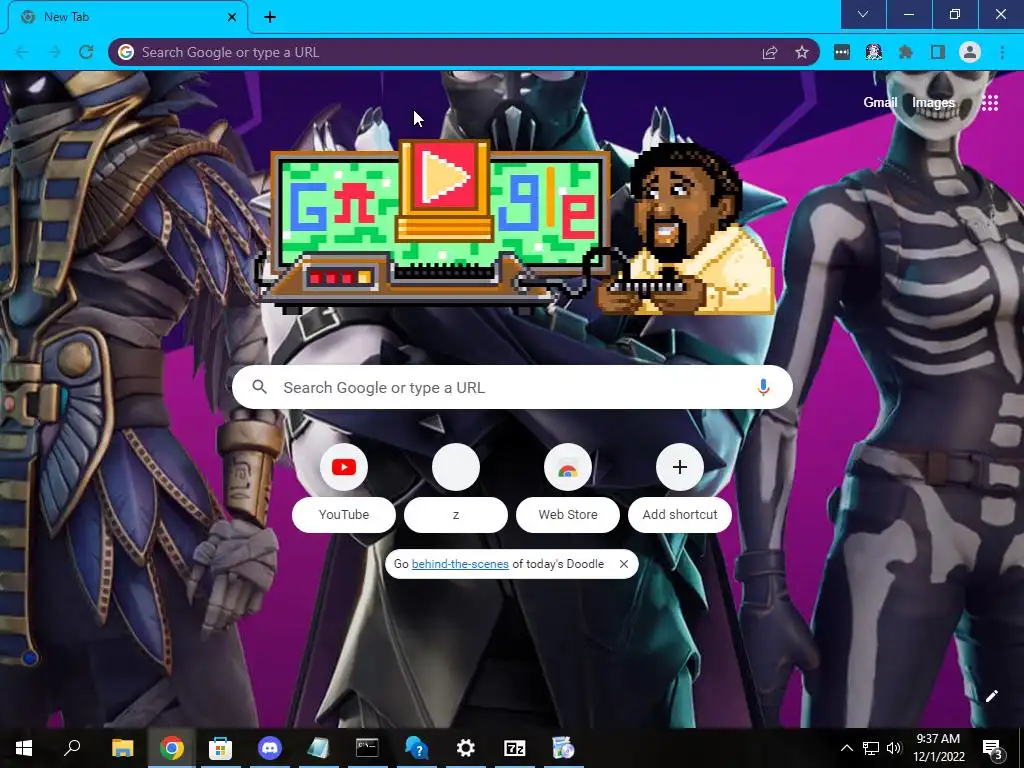Click the back navigation arrow
1024x768 pixels.
pyautogui.click(x=22, y=52)
